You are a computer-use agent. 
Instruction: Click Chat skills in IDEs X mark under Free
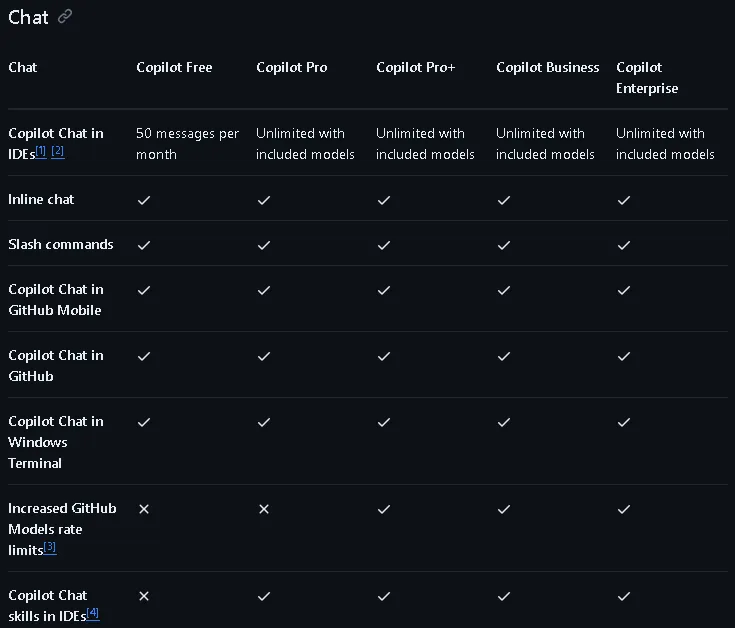[x=144, y=596]
